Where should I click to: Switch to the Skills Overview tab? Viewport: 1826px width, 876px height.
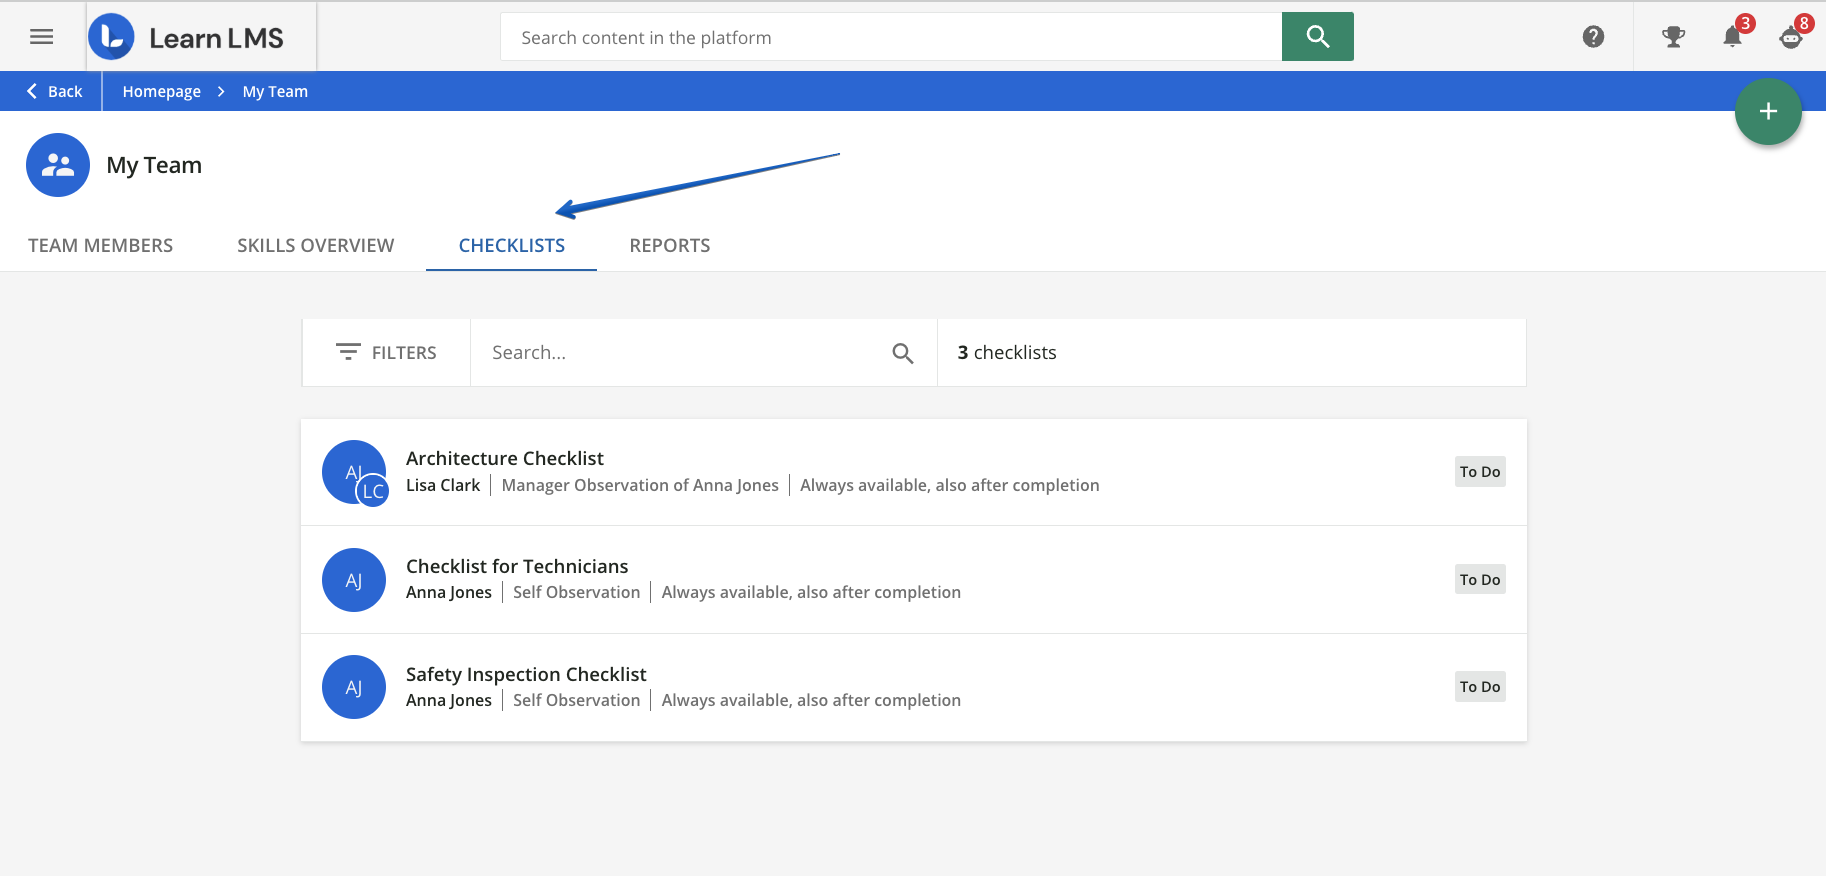[315, 245]
